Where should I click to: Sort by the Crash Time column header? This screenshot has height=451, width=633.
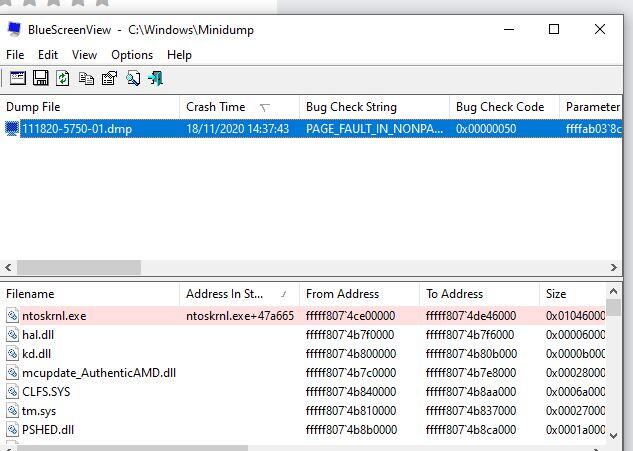[239, 107]
